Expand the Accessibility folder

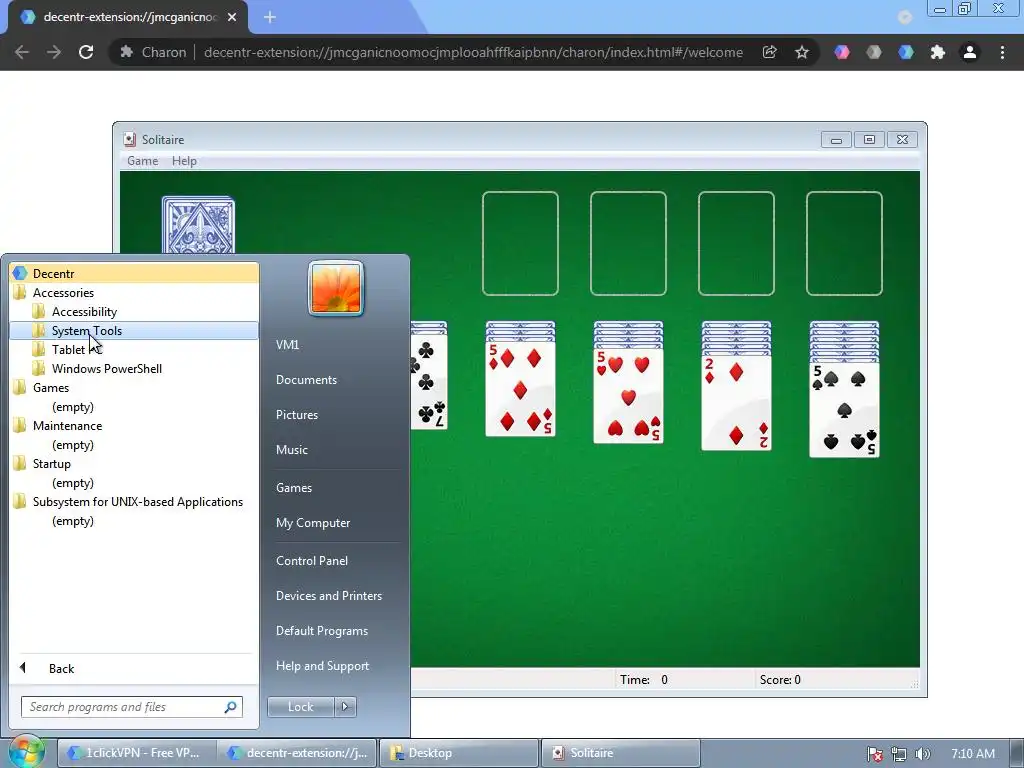134,312
